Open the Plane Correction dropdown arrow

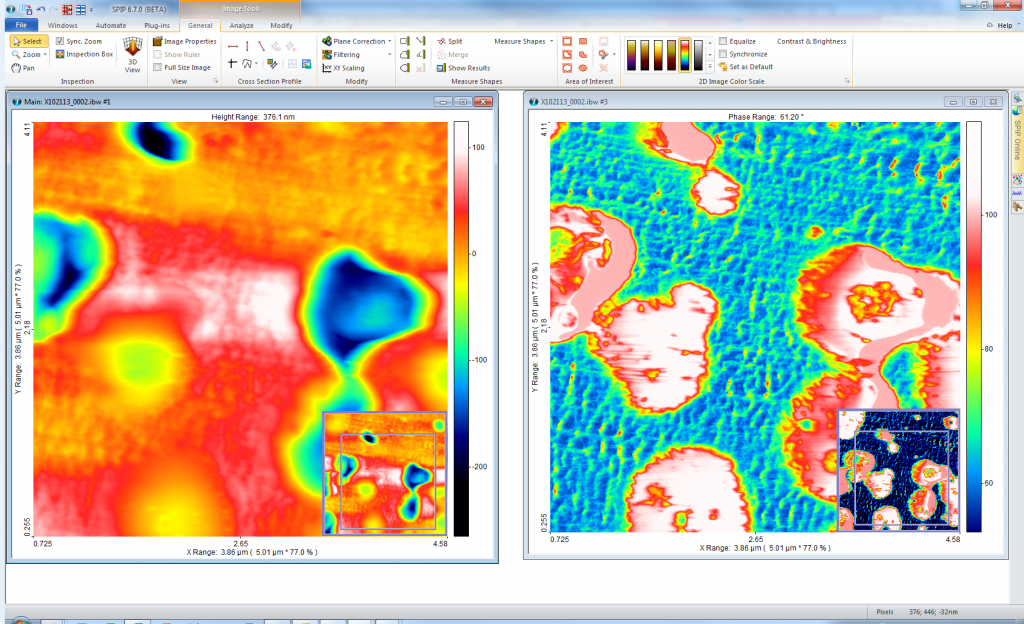tap(390, 40)
